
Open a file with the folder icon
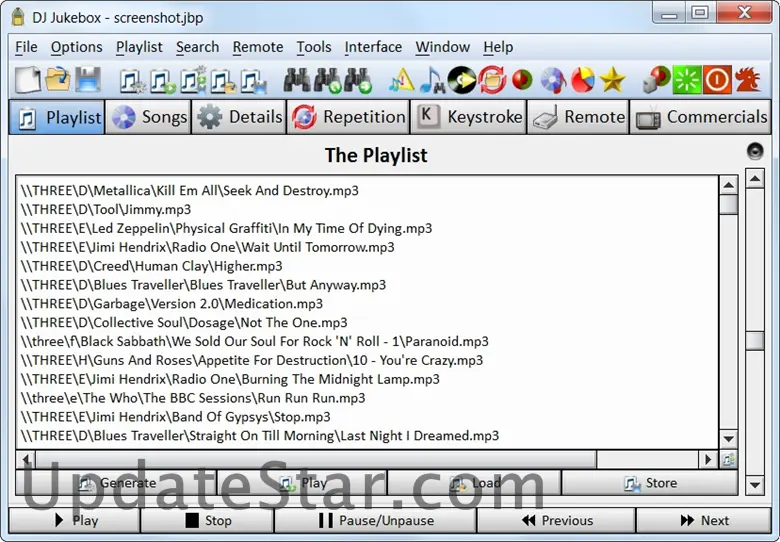[x=58, y=80]
